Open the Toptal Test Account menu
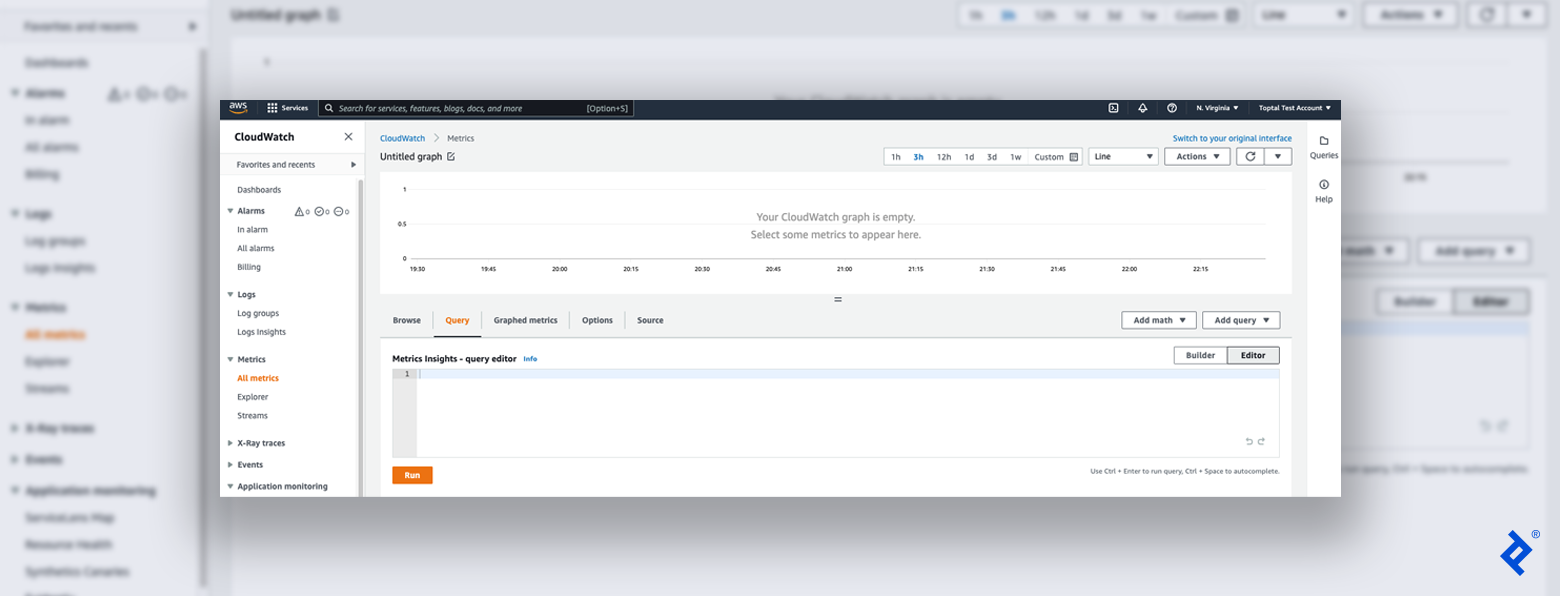 [x=1296, y=108]
